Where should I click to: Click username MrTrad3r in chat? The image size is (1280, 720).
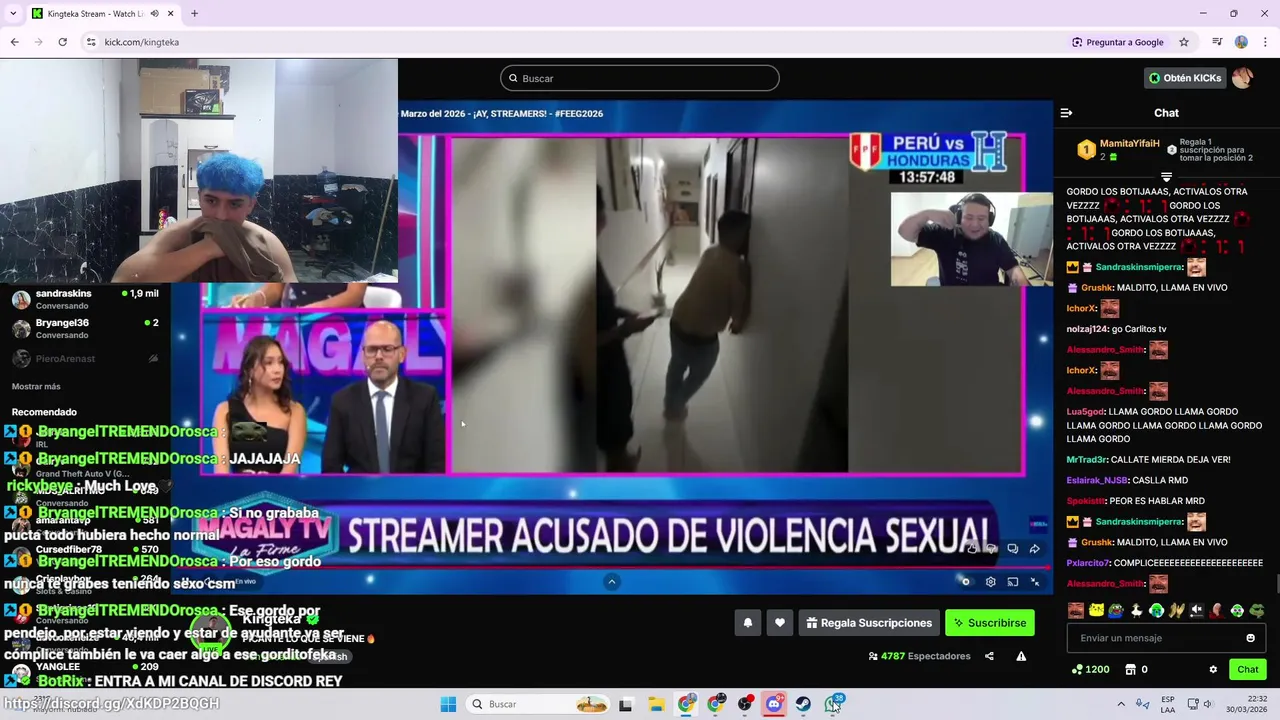pyautogui.click(x=1086, y=460)
